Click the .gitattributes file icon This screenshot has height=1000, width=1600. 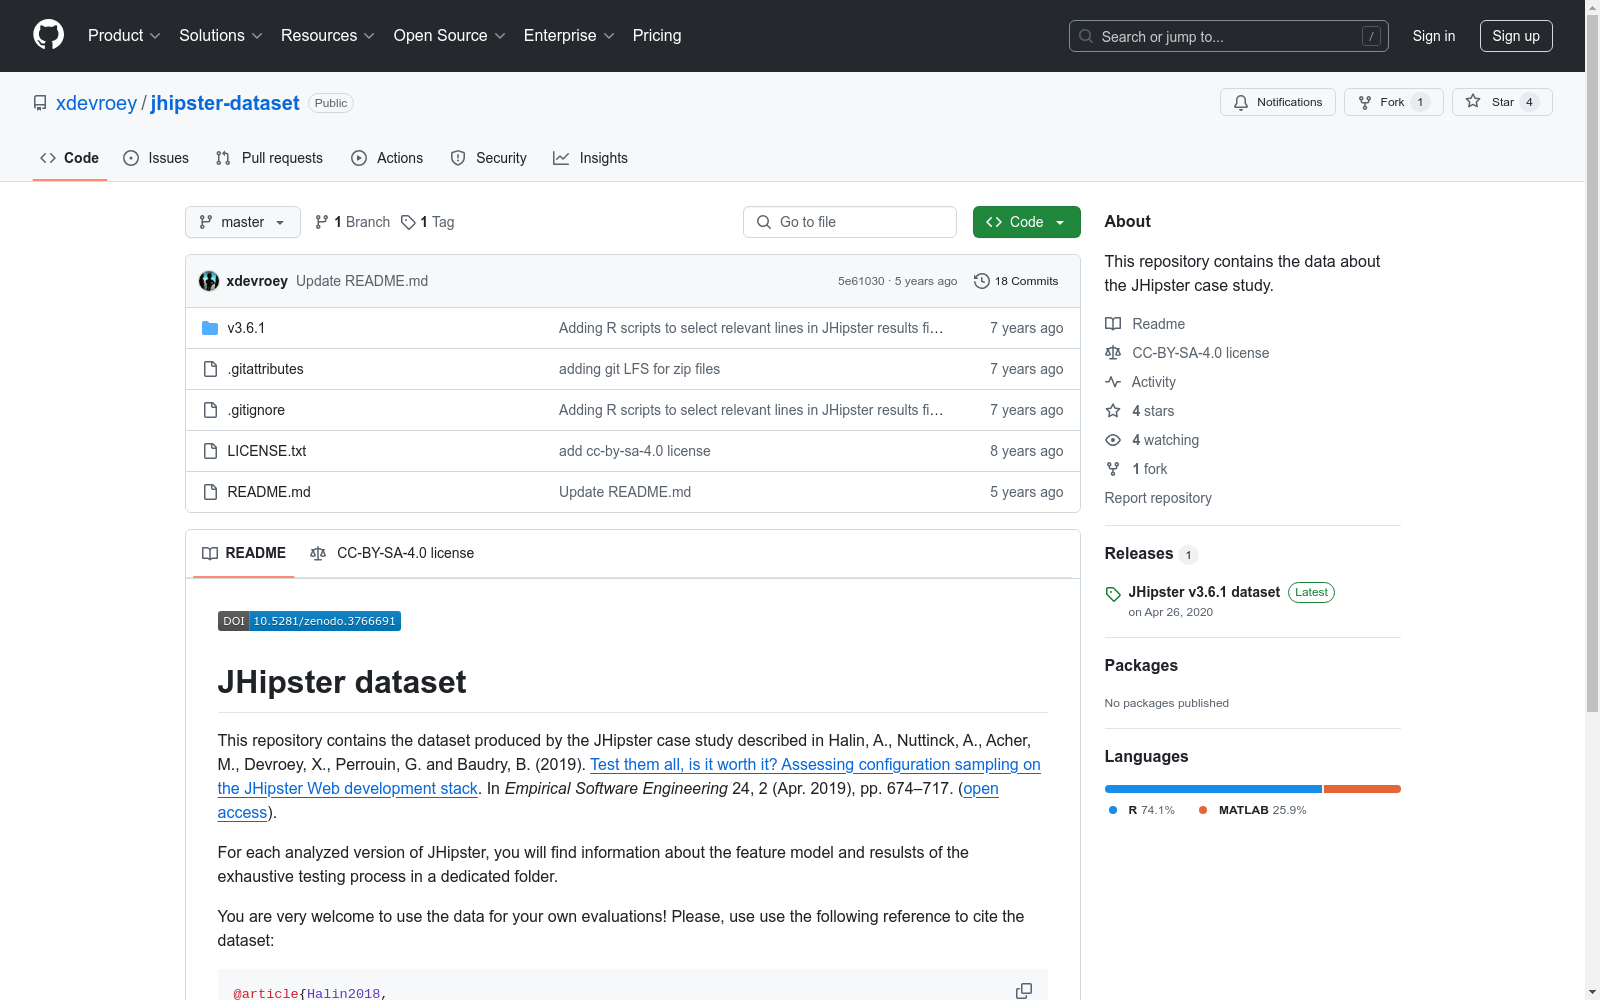pos(210,369)
